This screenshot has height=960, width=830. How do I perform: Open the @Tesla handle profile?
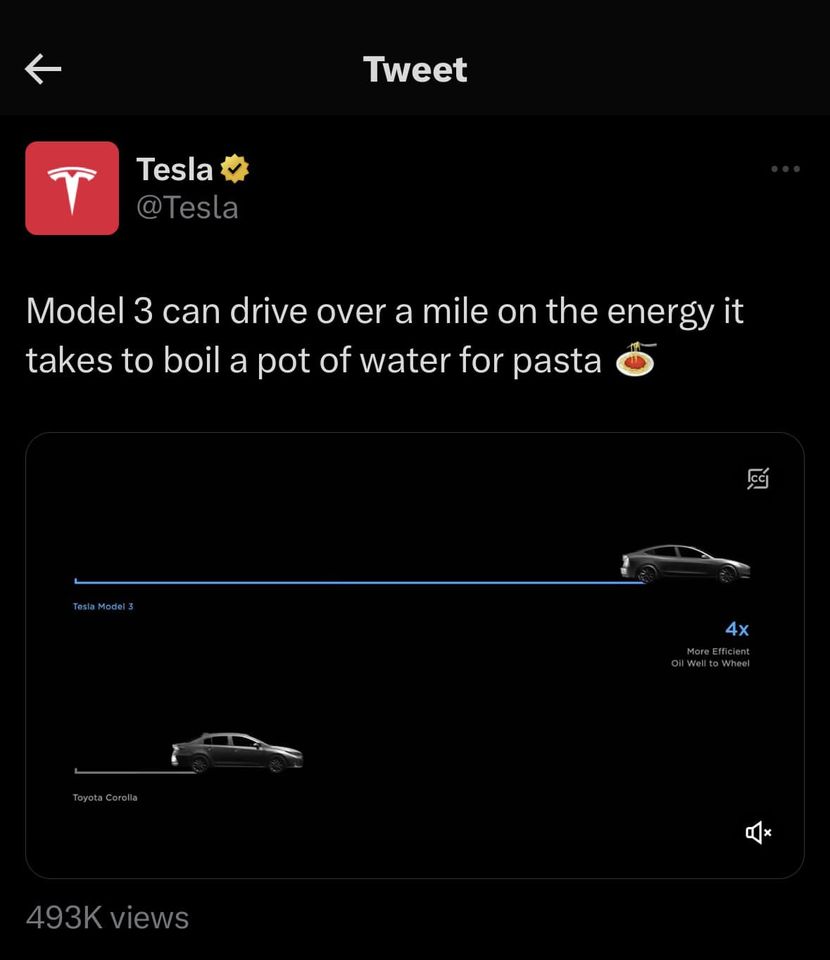[187, 207]
